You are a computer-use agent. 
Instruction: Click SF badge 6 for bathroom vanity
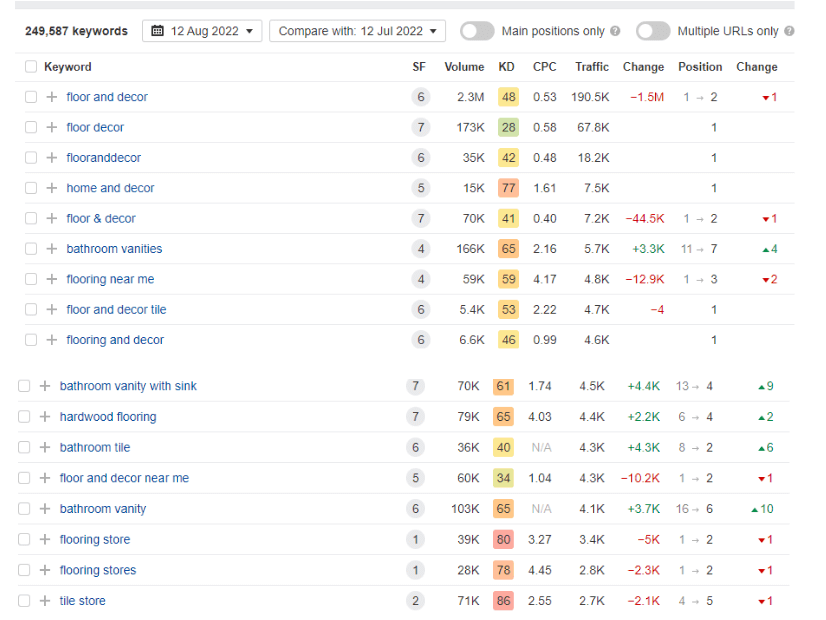pos(416,509)
